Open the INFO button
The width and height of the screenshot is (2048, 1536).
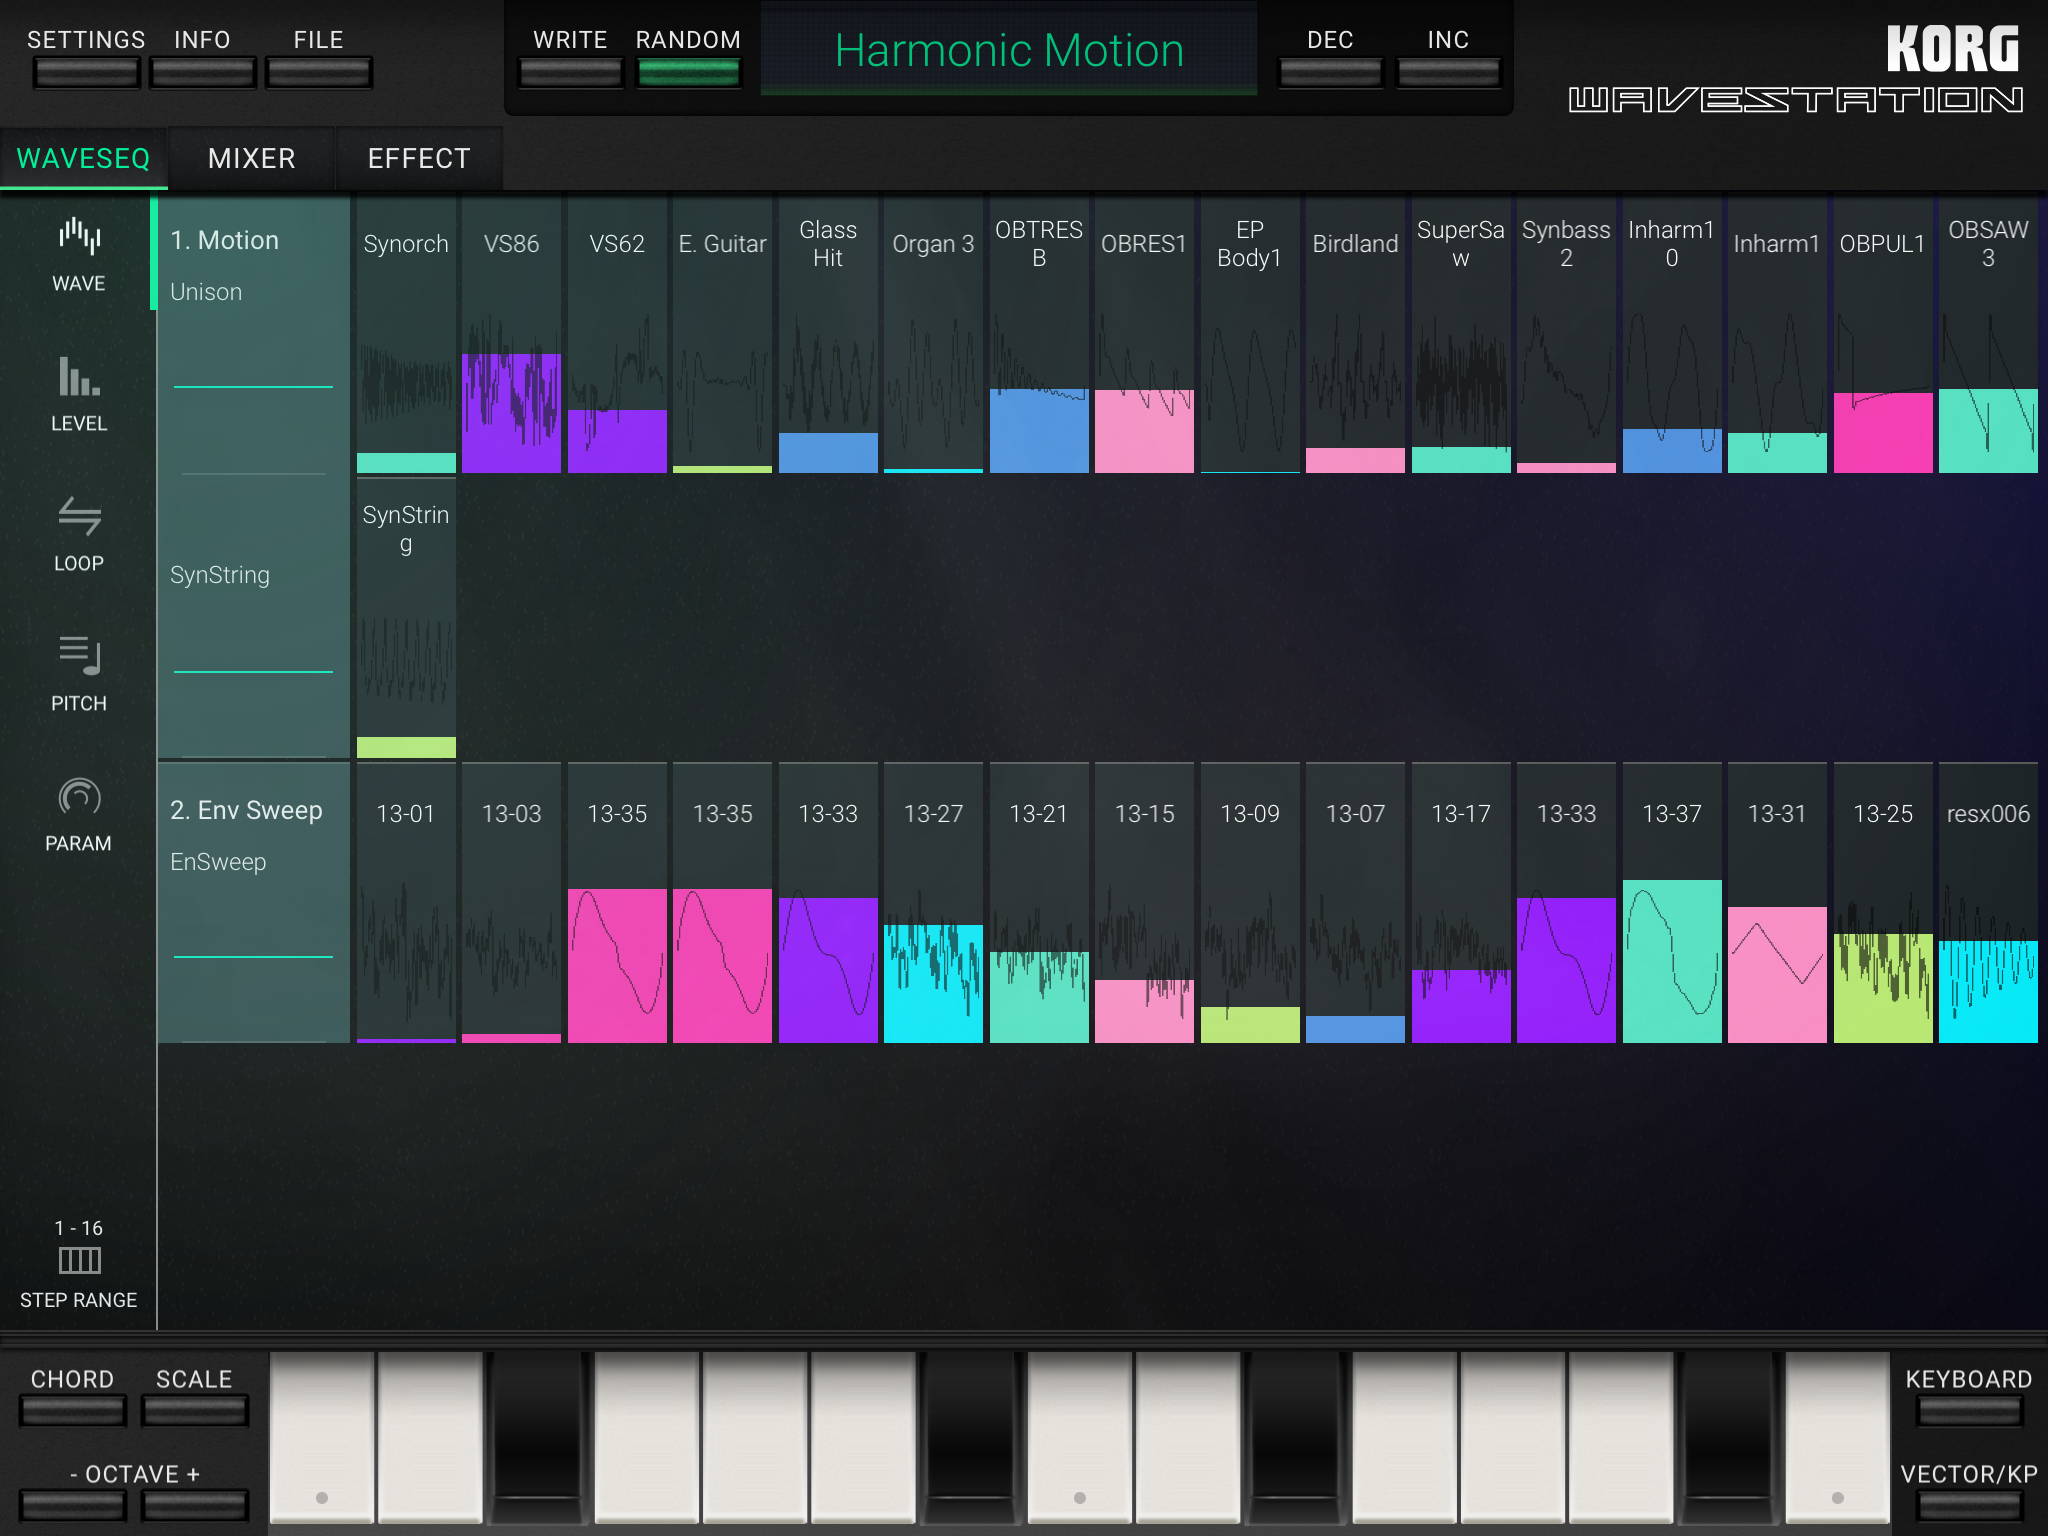click(x=202, y=72)
